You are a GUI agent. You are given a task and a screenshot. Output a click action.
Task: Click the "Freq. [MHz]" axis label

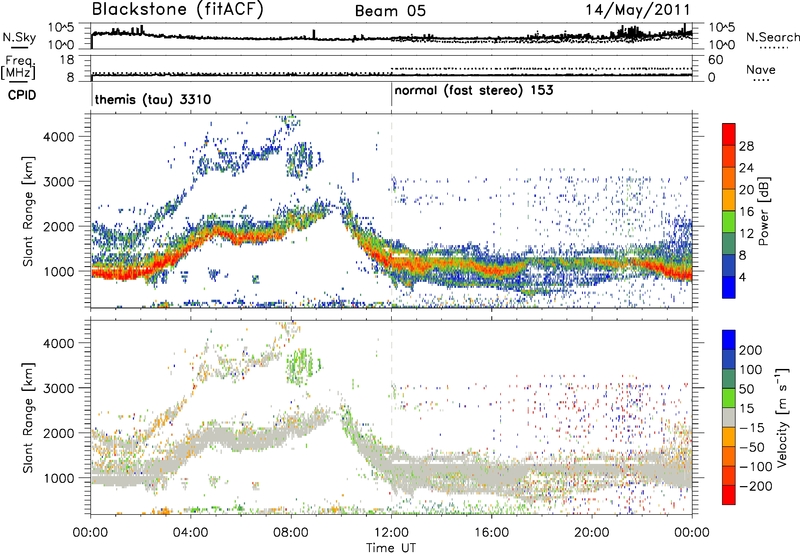(18, 68)
